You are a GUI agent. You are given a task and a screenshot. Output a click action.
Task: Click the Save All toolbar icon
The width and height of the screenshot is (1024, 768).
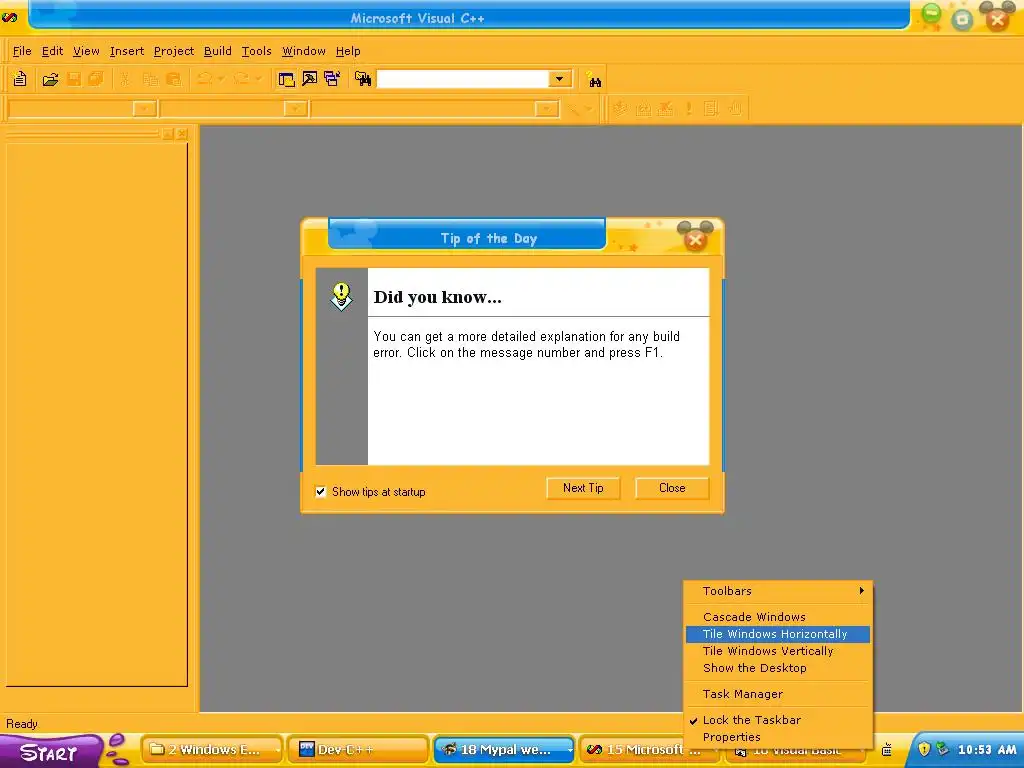[96, 80]
